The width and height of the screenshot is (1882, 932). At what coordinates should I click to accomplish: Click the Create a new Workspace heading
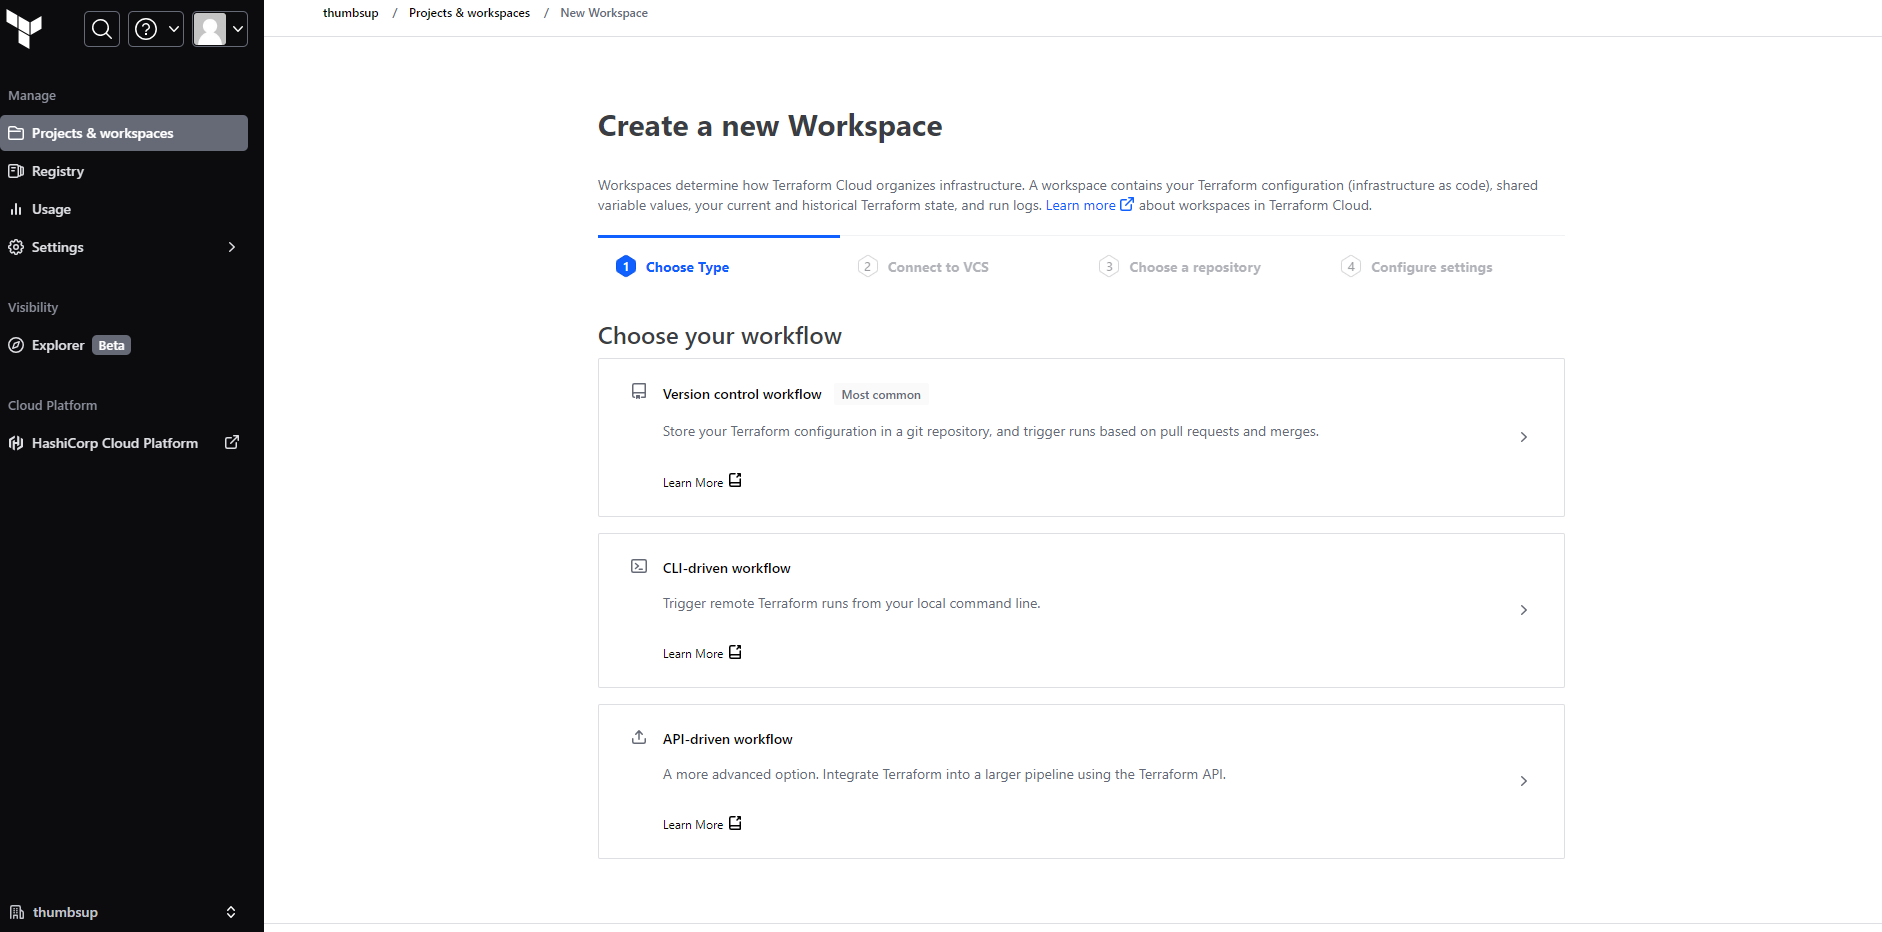[x=770, y=126]
